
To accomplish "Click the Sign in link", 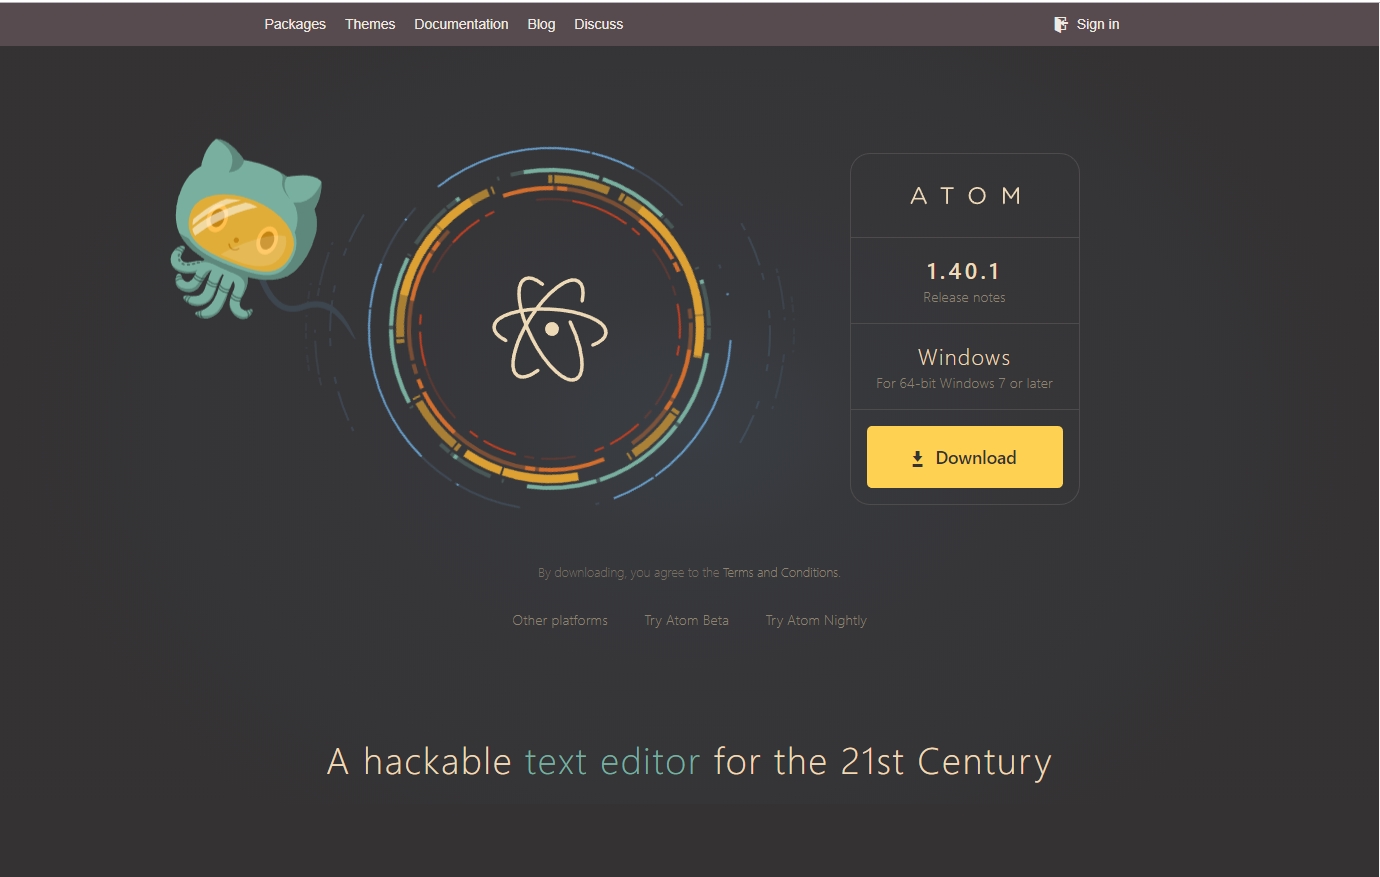I will tap(1098, 24).
